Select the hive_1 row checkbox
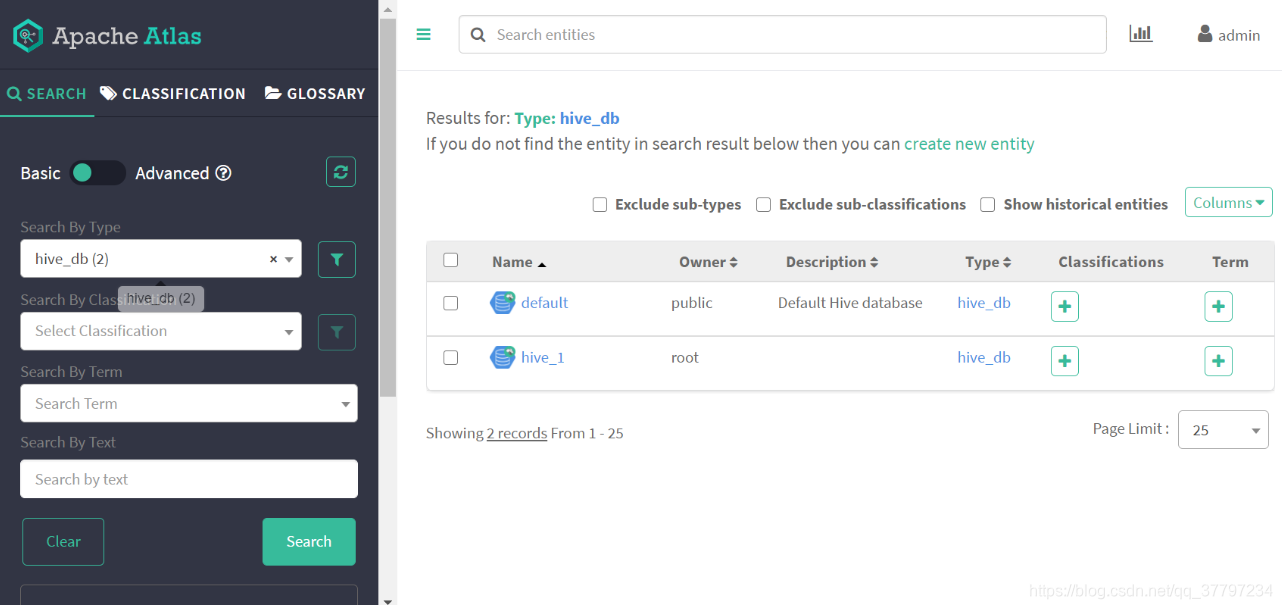 pyautogui.click(x=451, y=357)
